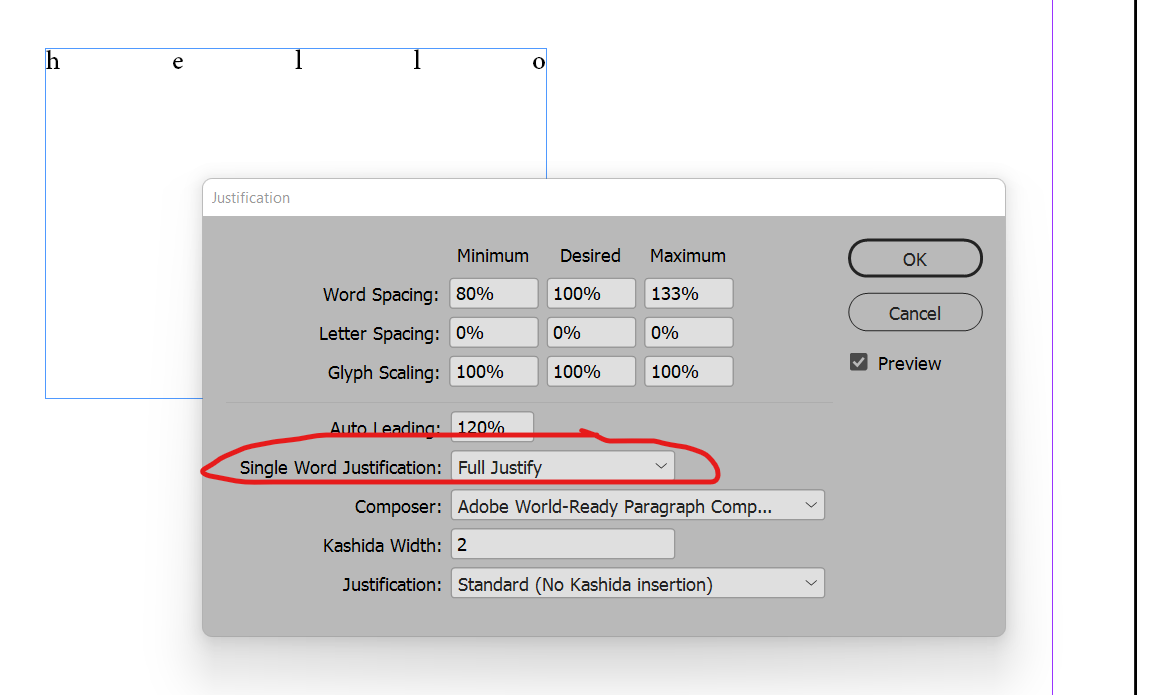Edit the Letter Spacing minimum field
This screenshot has height=695, width=1157.
tap(494, 333)
